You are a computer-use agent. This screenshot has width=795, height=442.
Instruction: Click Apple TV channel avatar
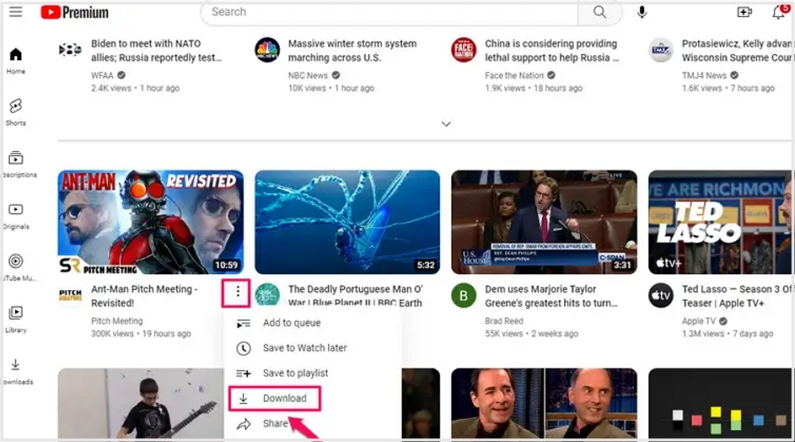(x=661, y=295)
